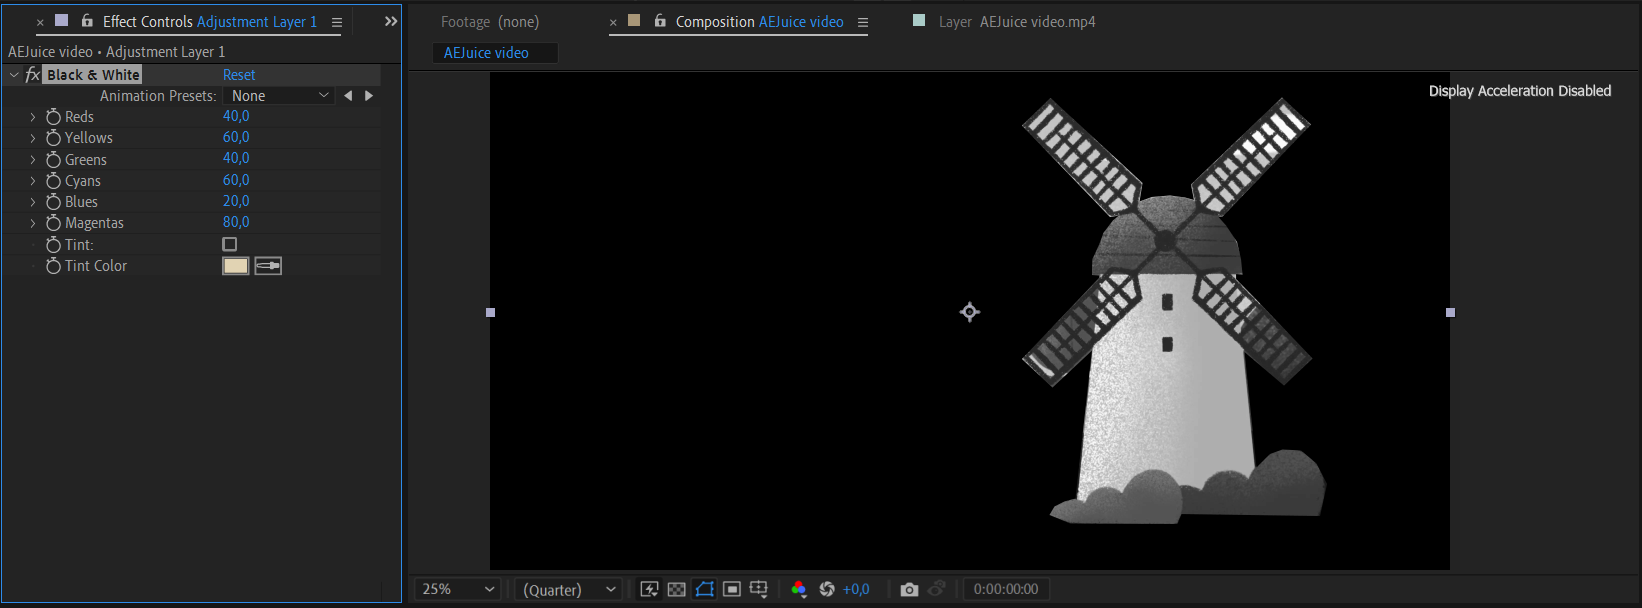Toggle Region of Interest
The image size is (1642, 608).
(732, 589)
